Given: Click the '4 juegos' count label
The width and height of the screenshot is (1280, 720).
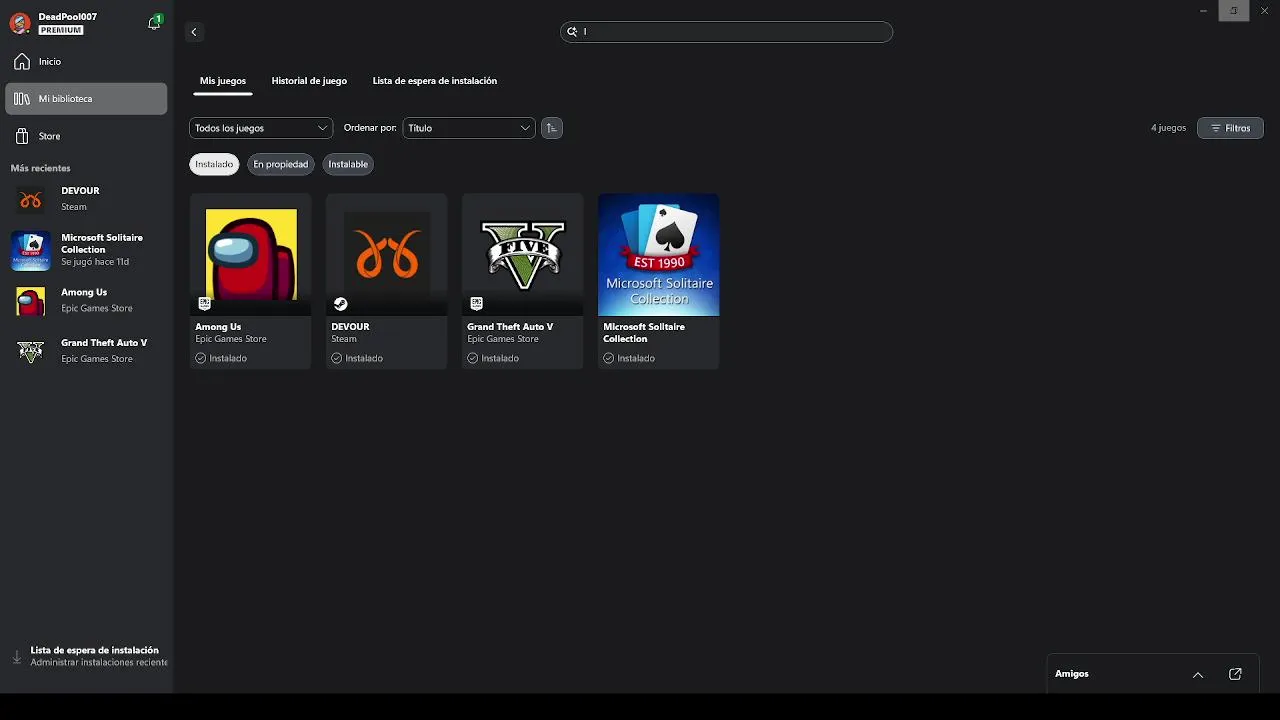Looking at the screenshot, I should pyautogui.click(x=1168, y=128).
